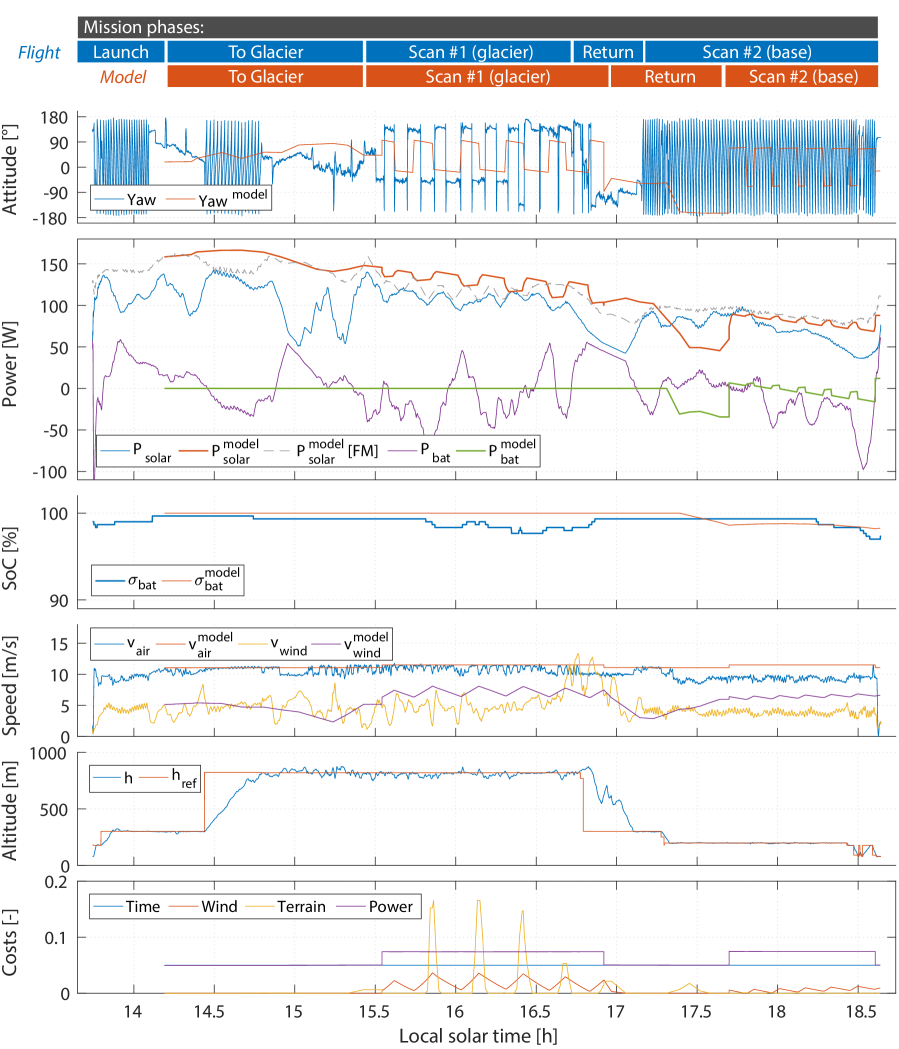Click the "90" tick on SoC axis

pyautogui.click(x=59, y=601)
